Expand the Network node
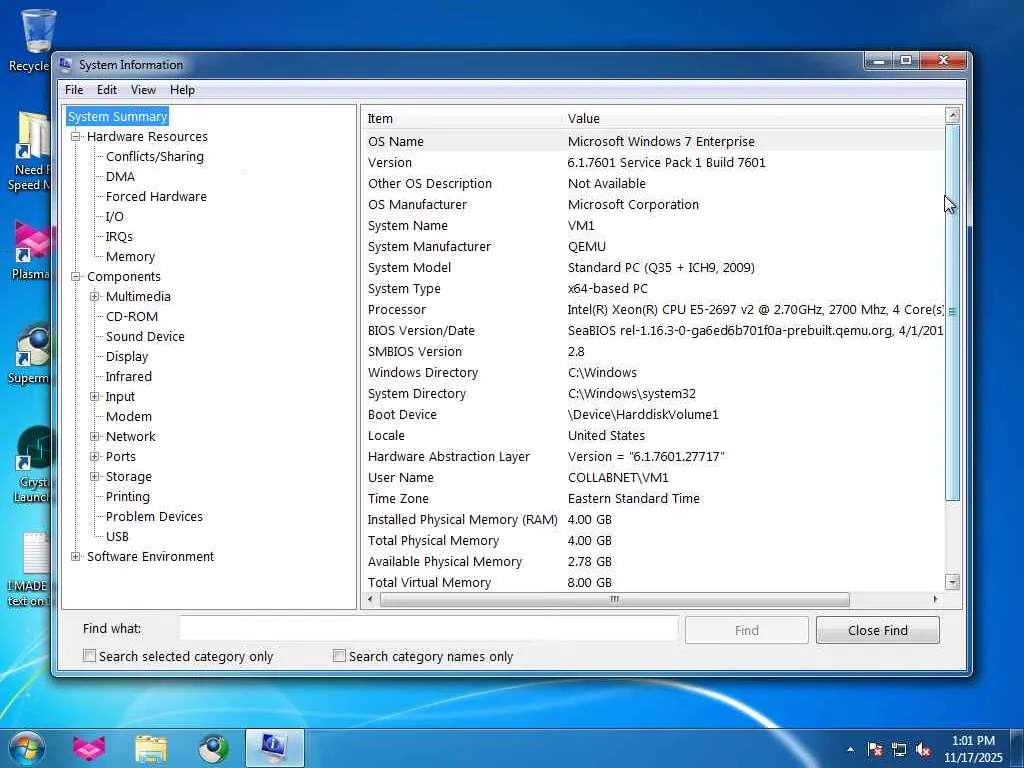This screenshot has width=1024, height=768. pyautogui.click(x=95, y=436)
